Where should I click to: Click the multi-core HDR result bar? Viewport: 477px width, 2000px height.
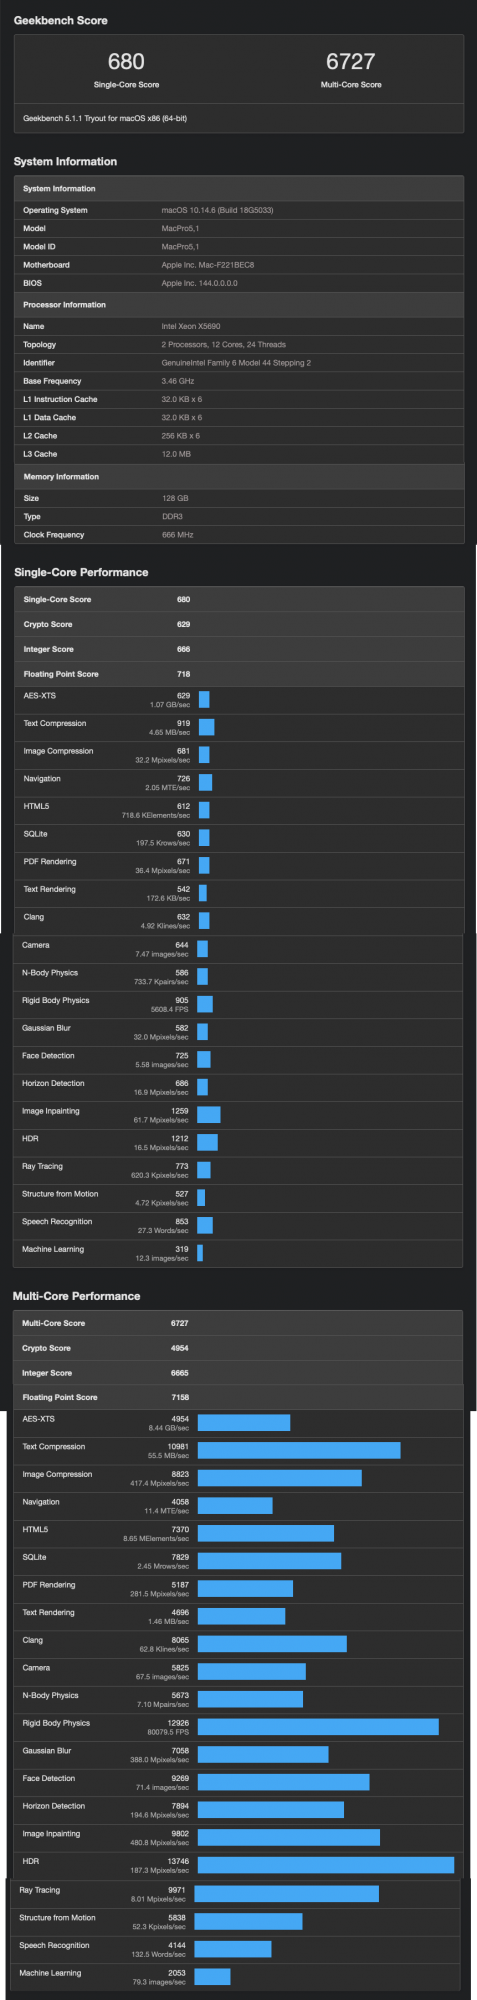(x=326, y=1865)
